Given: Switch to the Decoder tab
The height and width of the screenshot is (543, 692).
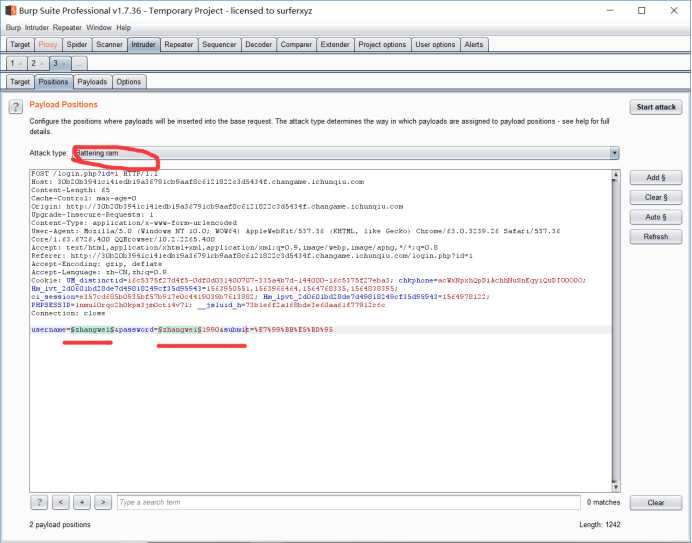Looking at the screenshot, I should tap(259, 45).
